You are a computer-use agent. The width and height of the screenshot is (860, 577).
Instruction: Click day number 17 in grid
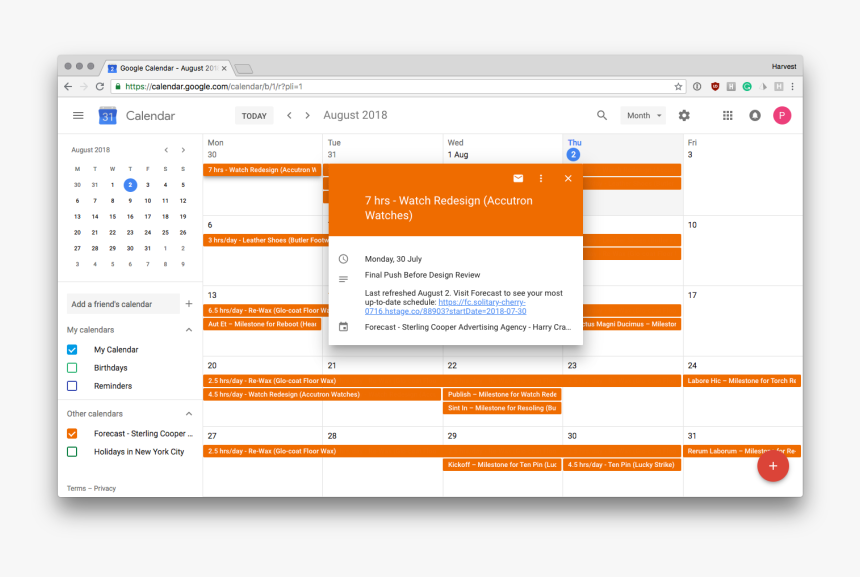[x=692, y=295]
